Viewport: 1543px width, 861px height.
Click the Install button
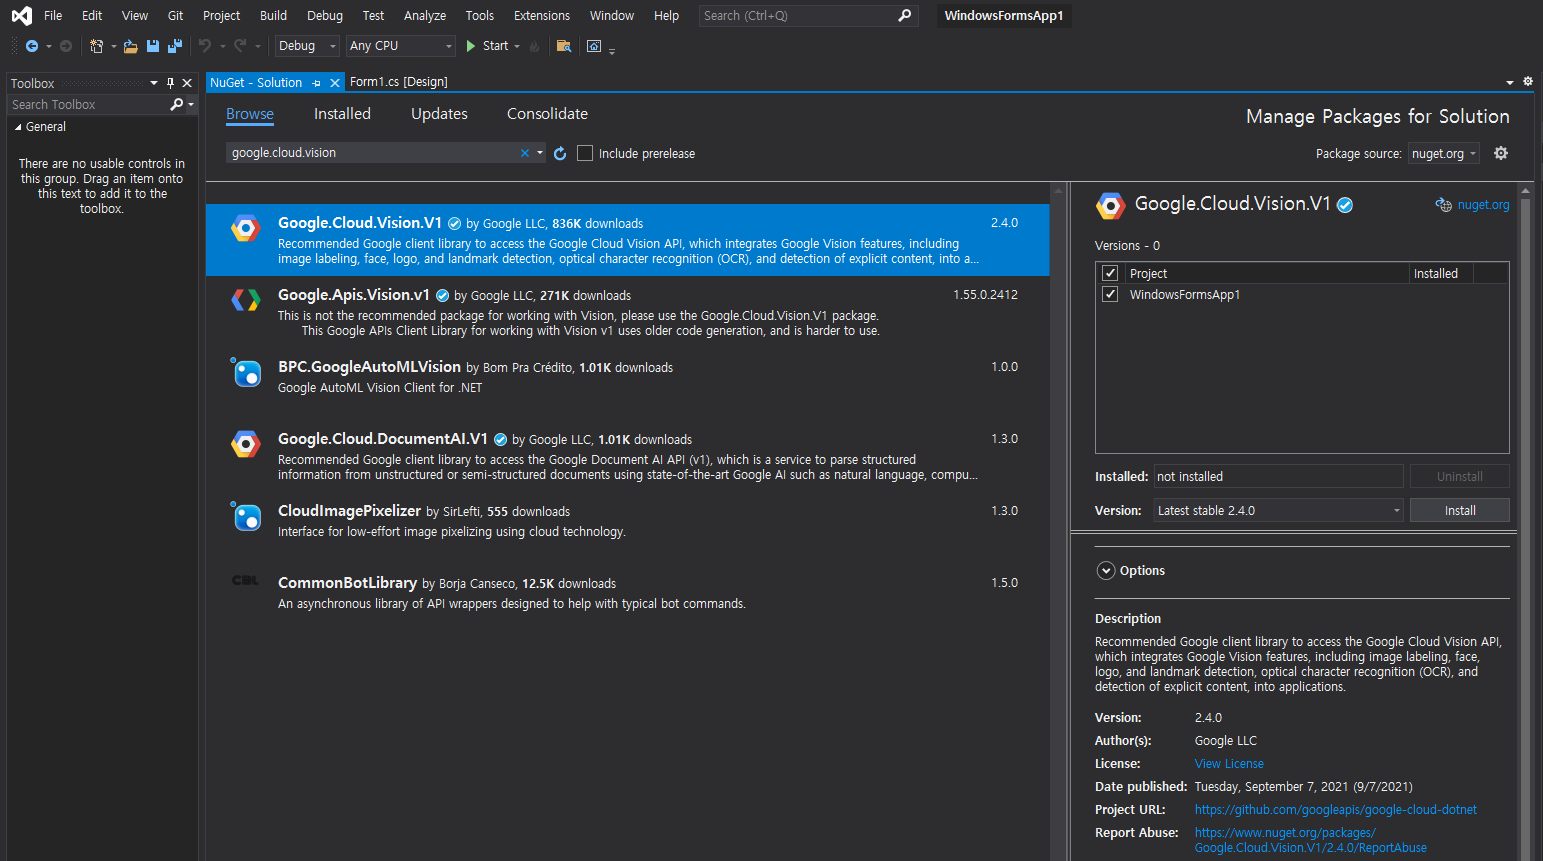1460,510
